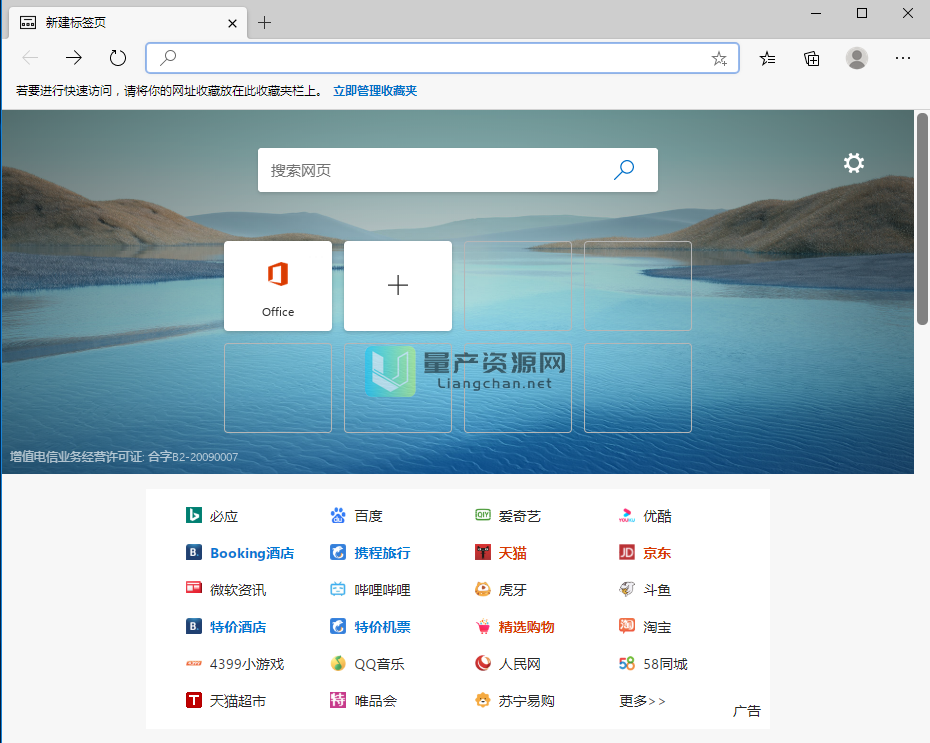930x743 pixels.
Task: Add a site with the plus tile
Action: pos(398,286)
